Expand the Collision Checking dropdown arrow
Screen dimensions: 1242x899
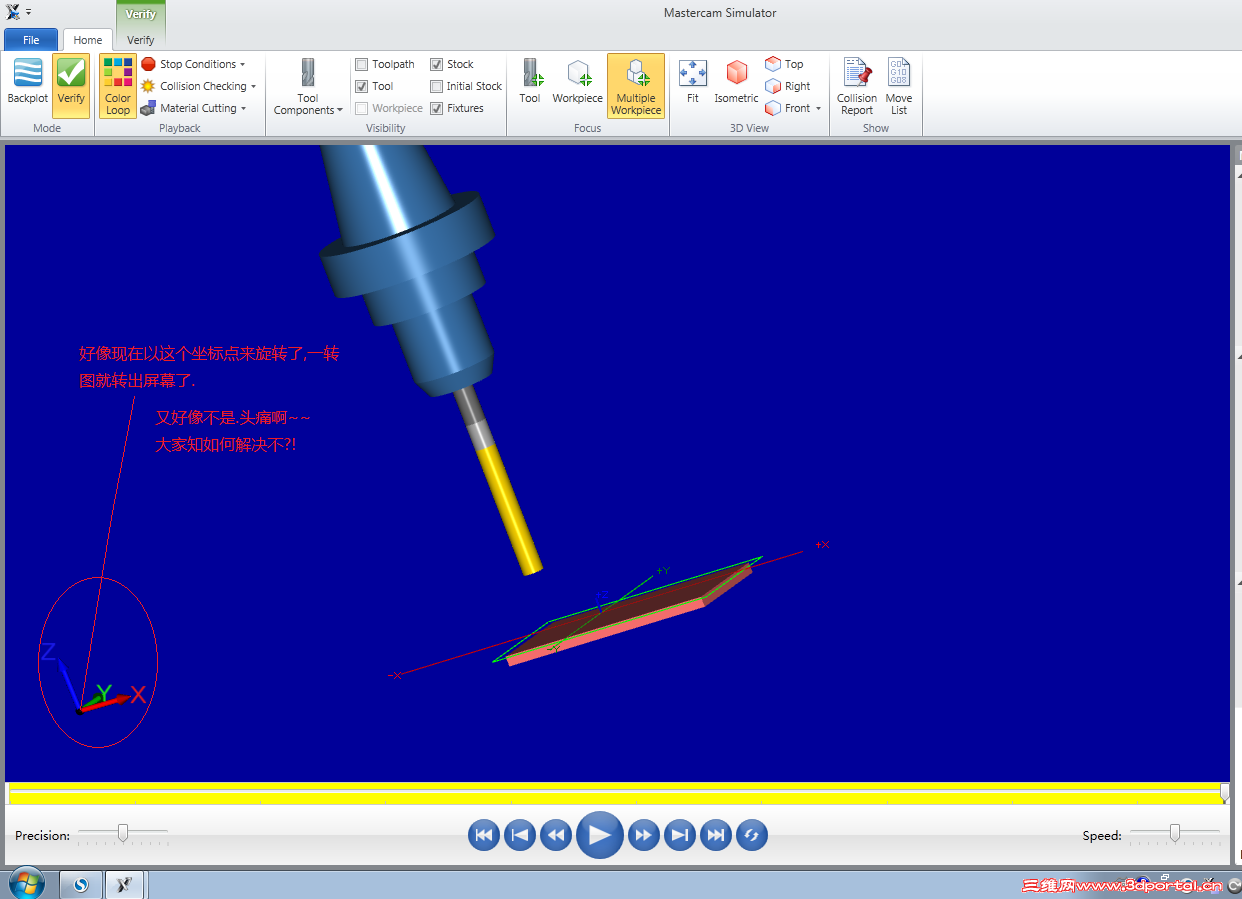click(x=253, y=87)
